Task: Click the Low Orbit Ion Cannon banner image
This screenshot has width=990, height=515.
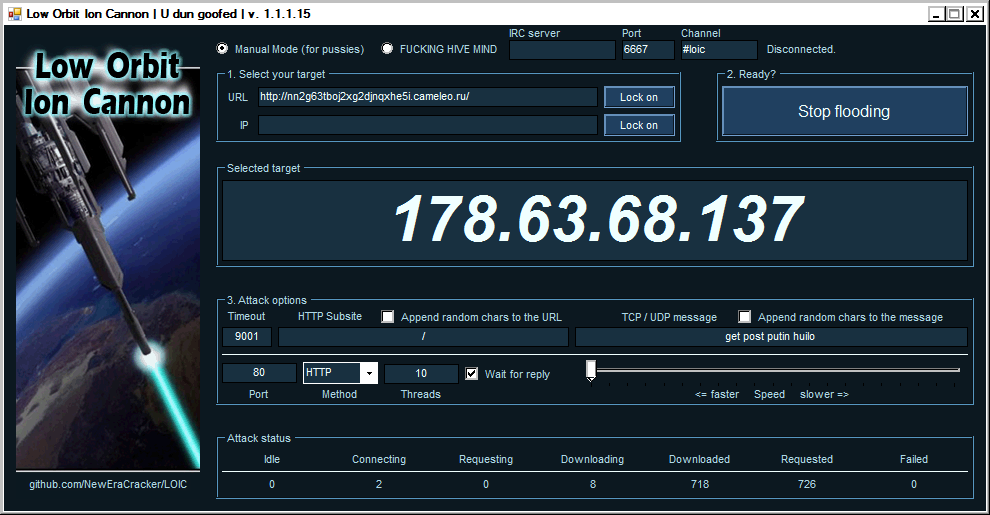Action: (x=108, y=258)
